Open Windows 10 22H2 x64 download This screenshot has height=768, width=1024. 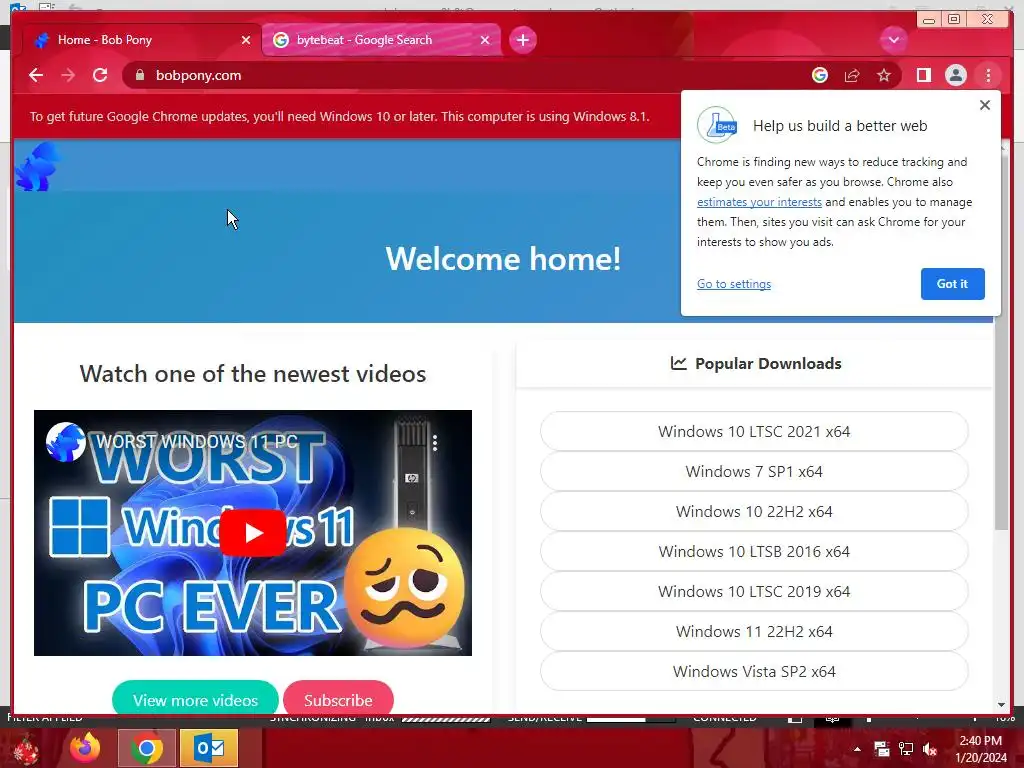[754, 511]
